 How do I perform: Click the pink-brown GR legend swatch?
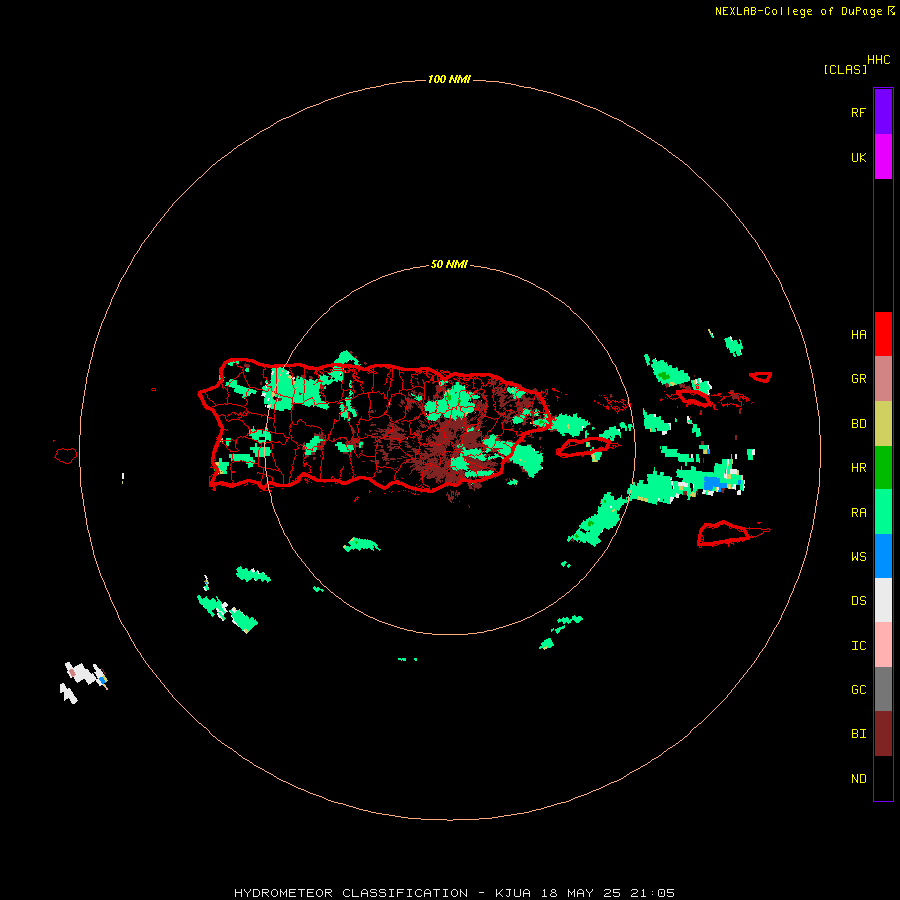(883, 379)
